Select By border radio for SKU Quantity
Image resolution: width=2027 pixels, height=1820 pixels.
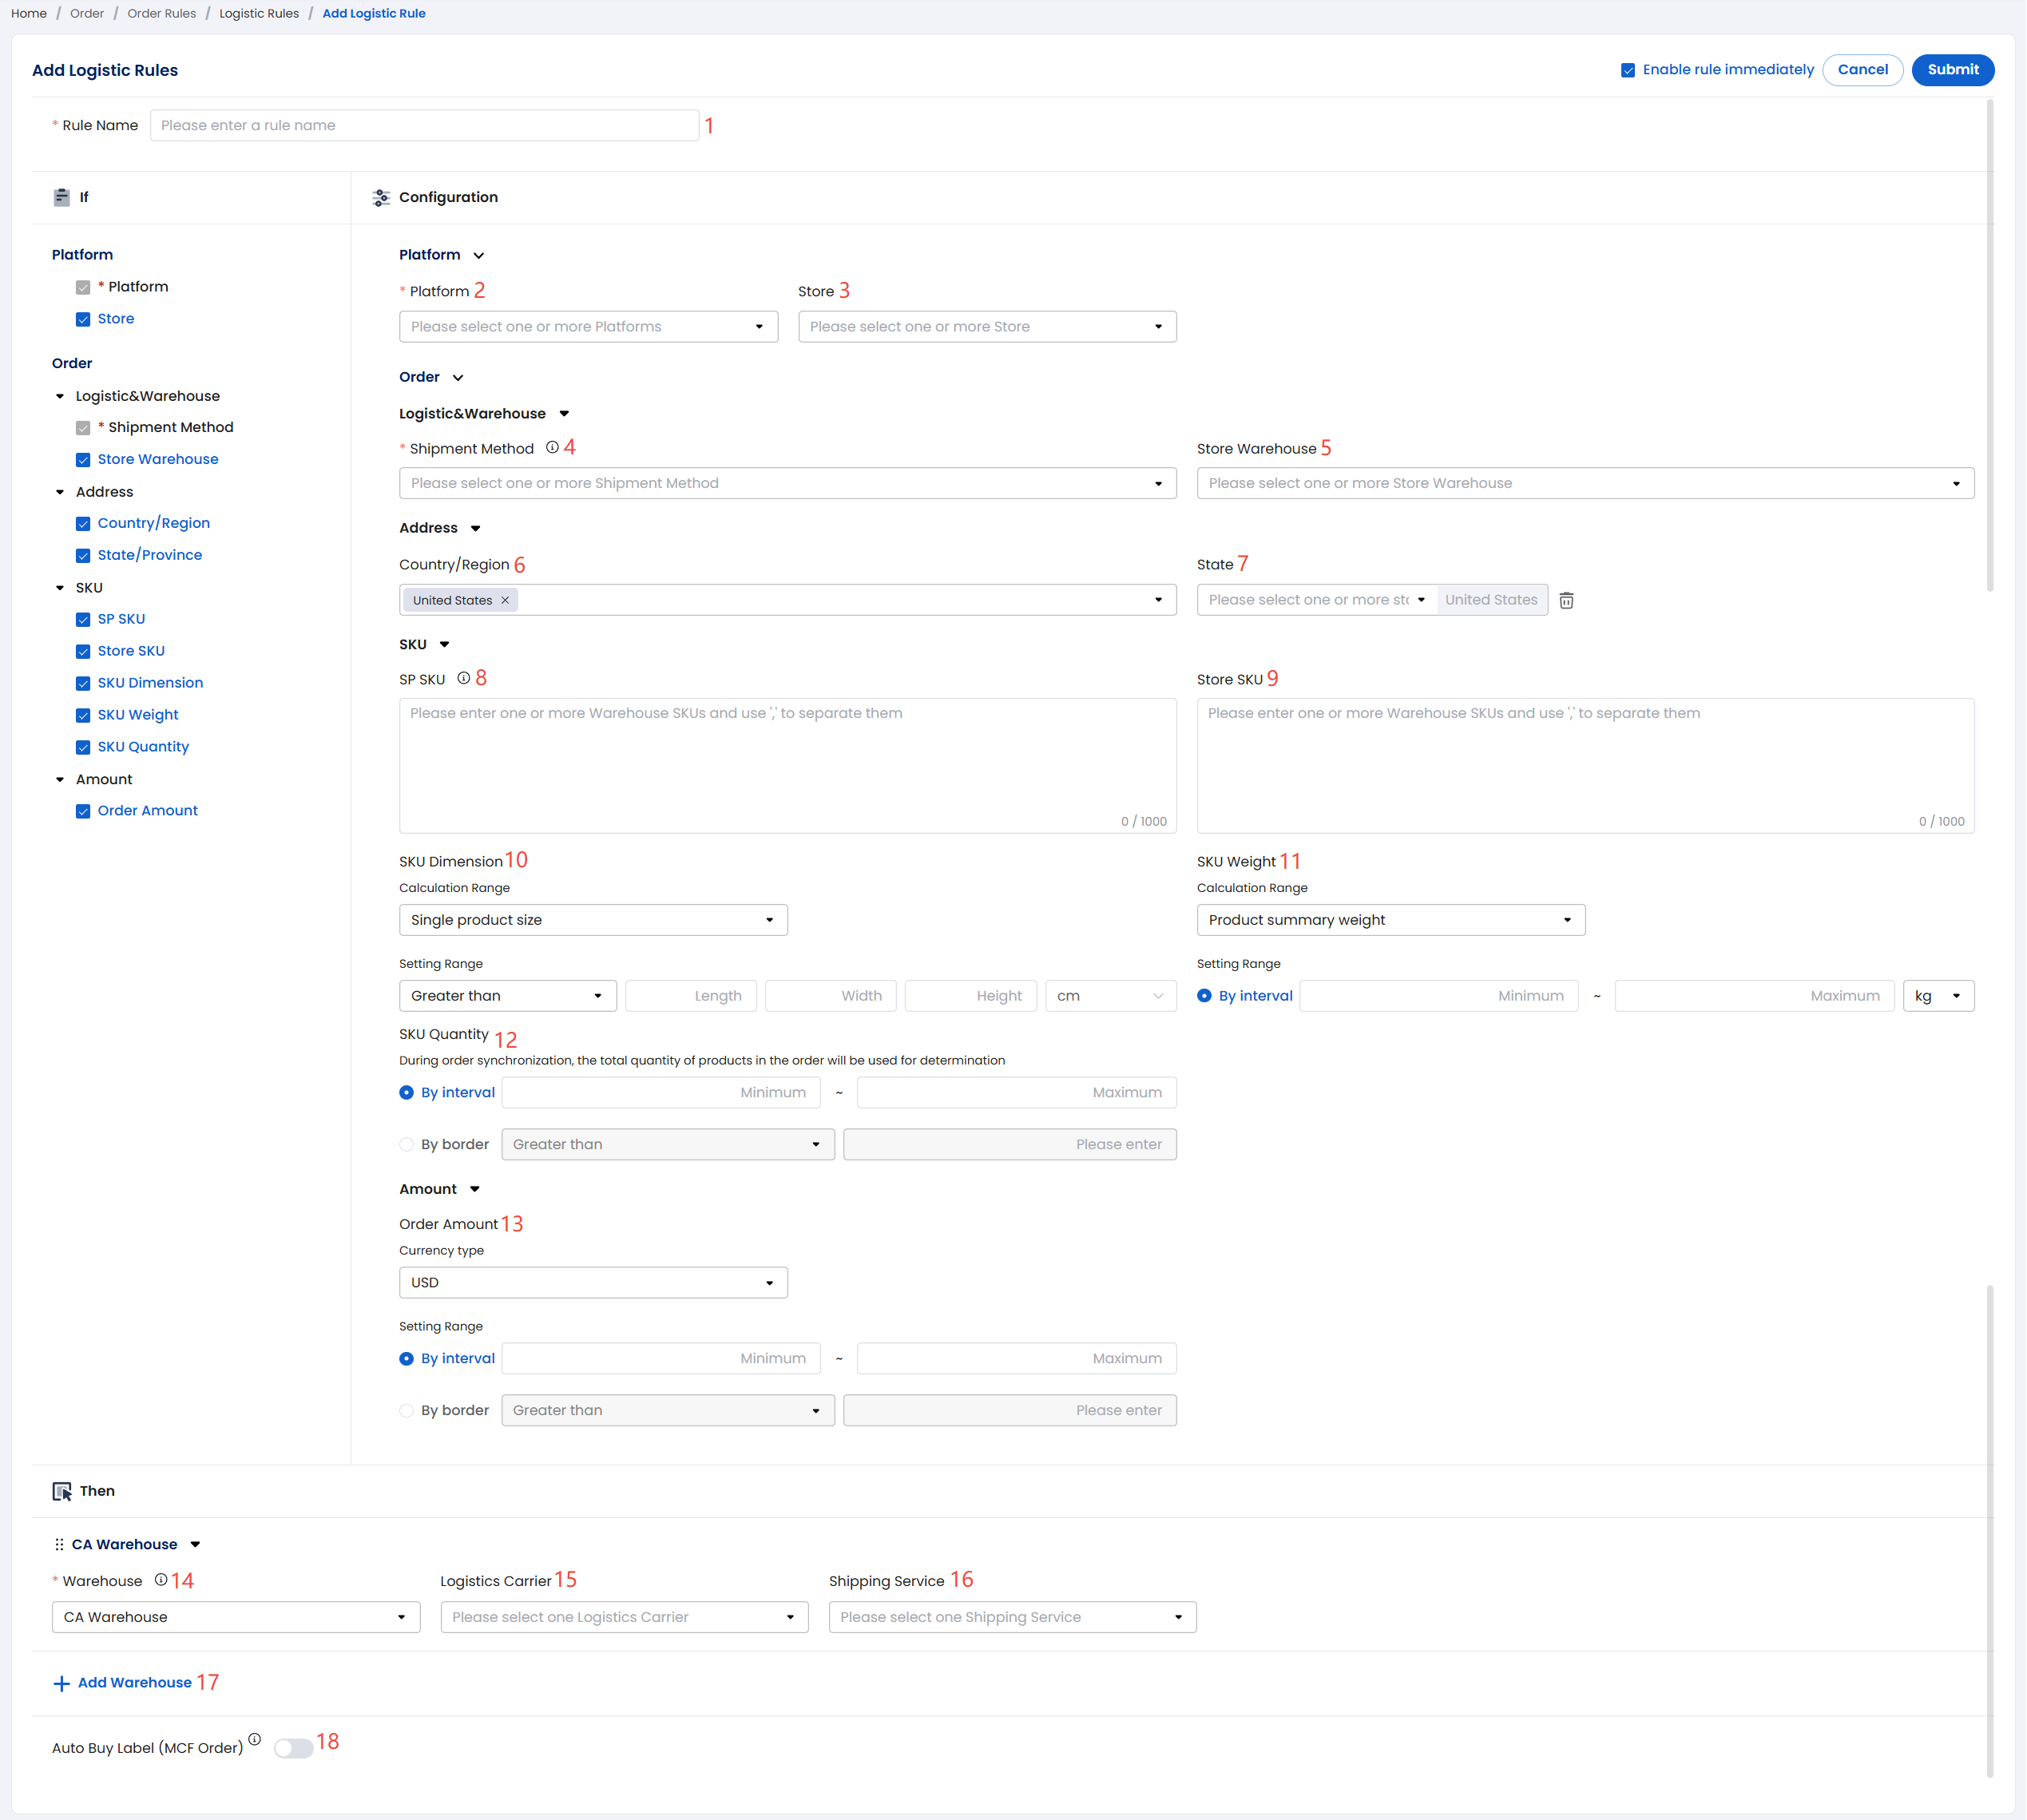[x=406, y=1145]
